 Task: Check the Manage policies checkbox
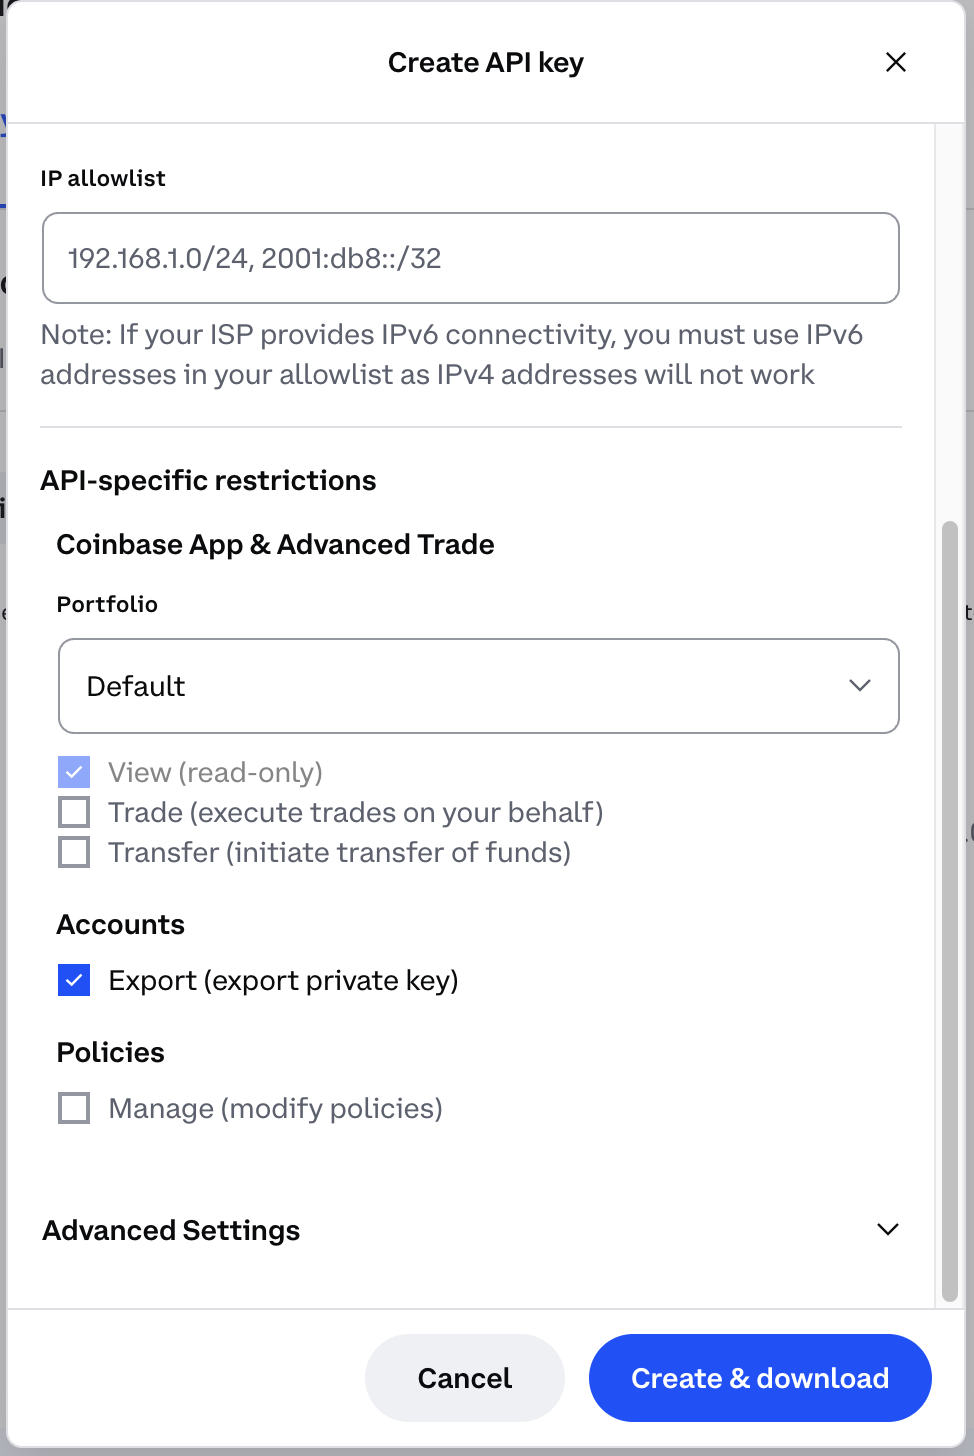74,1108
